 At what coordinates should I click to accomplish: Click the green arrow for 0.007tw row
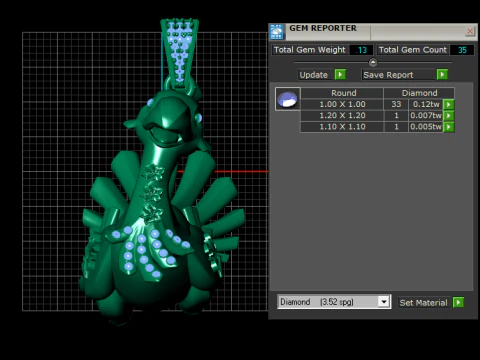pyautogui.click(x=449, y=116)
